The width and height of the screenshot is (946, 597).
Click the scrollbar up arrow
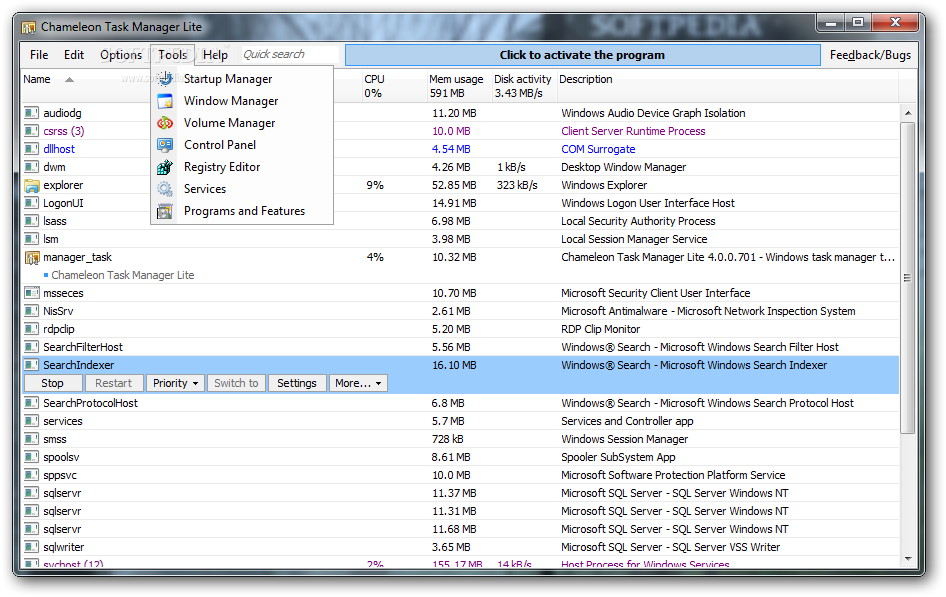(x=908, y=113)
